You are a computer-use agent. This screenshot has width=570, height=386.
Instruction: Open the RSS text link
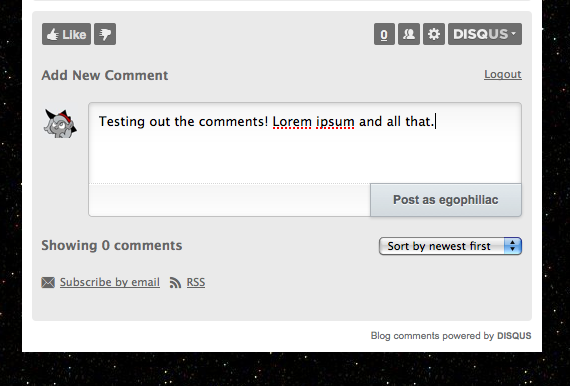tap(196, 282)
